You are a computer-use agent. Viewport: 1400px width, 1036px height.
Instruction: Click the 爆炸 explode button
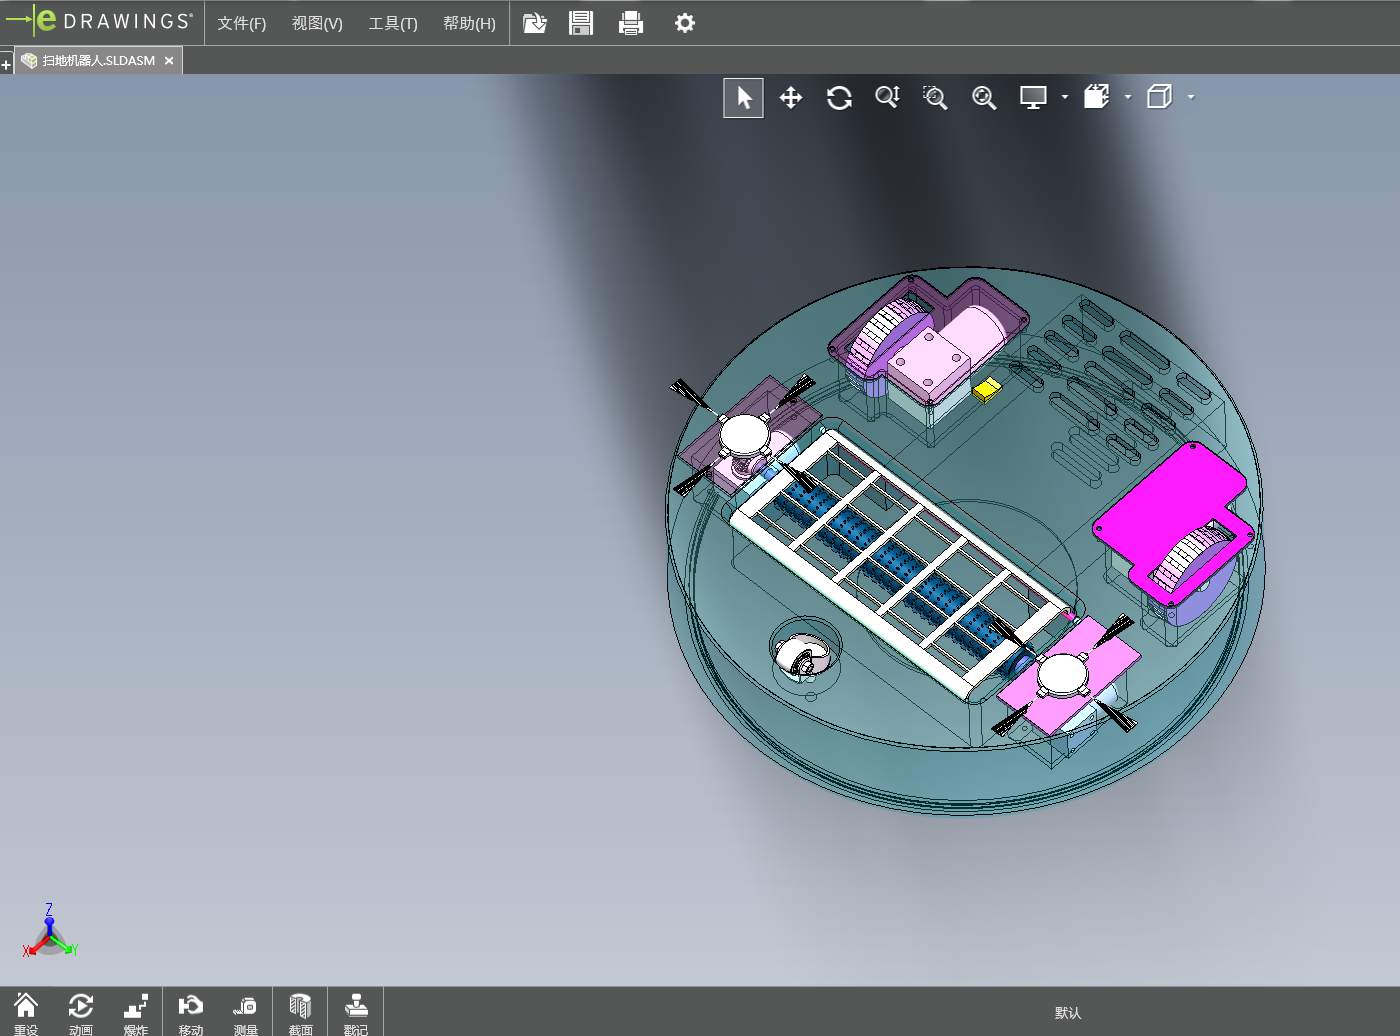(136, 1012)
